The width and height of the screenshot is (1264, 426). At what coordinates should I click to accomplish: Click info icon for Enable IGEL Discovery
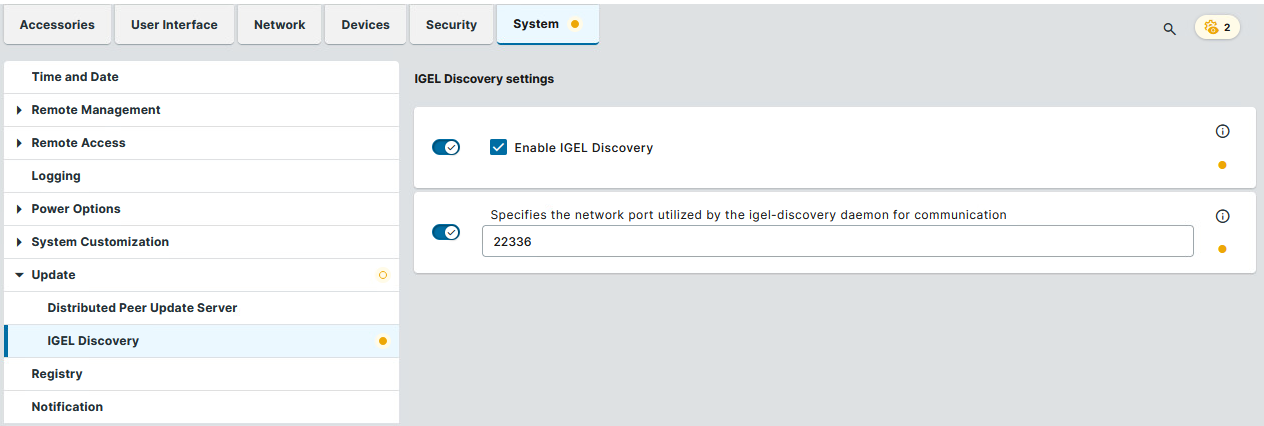(1222, 131)
